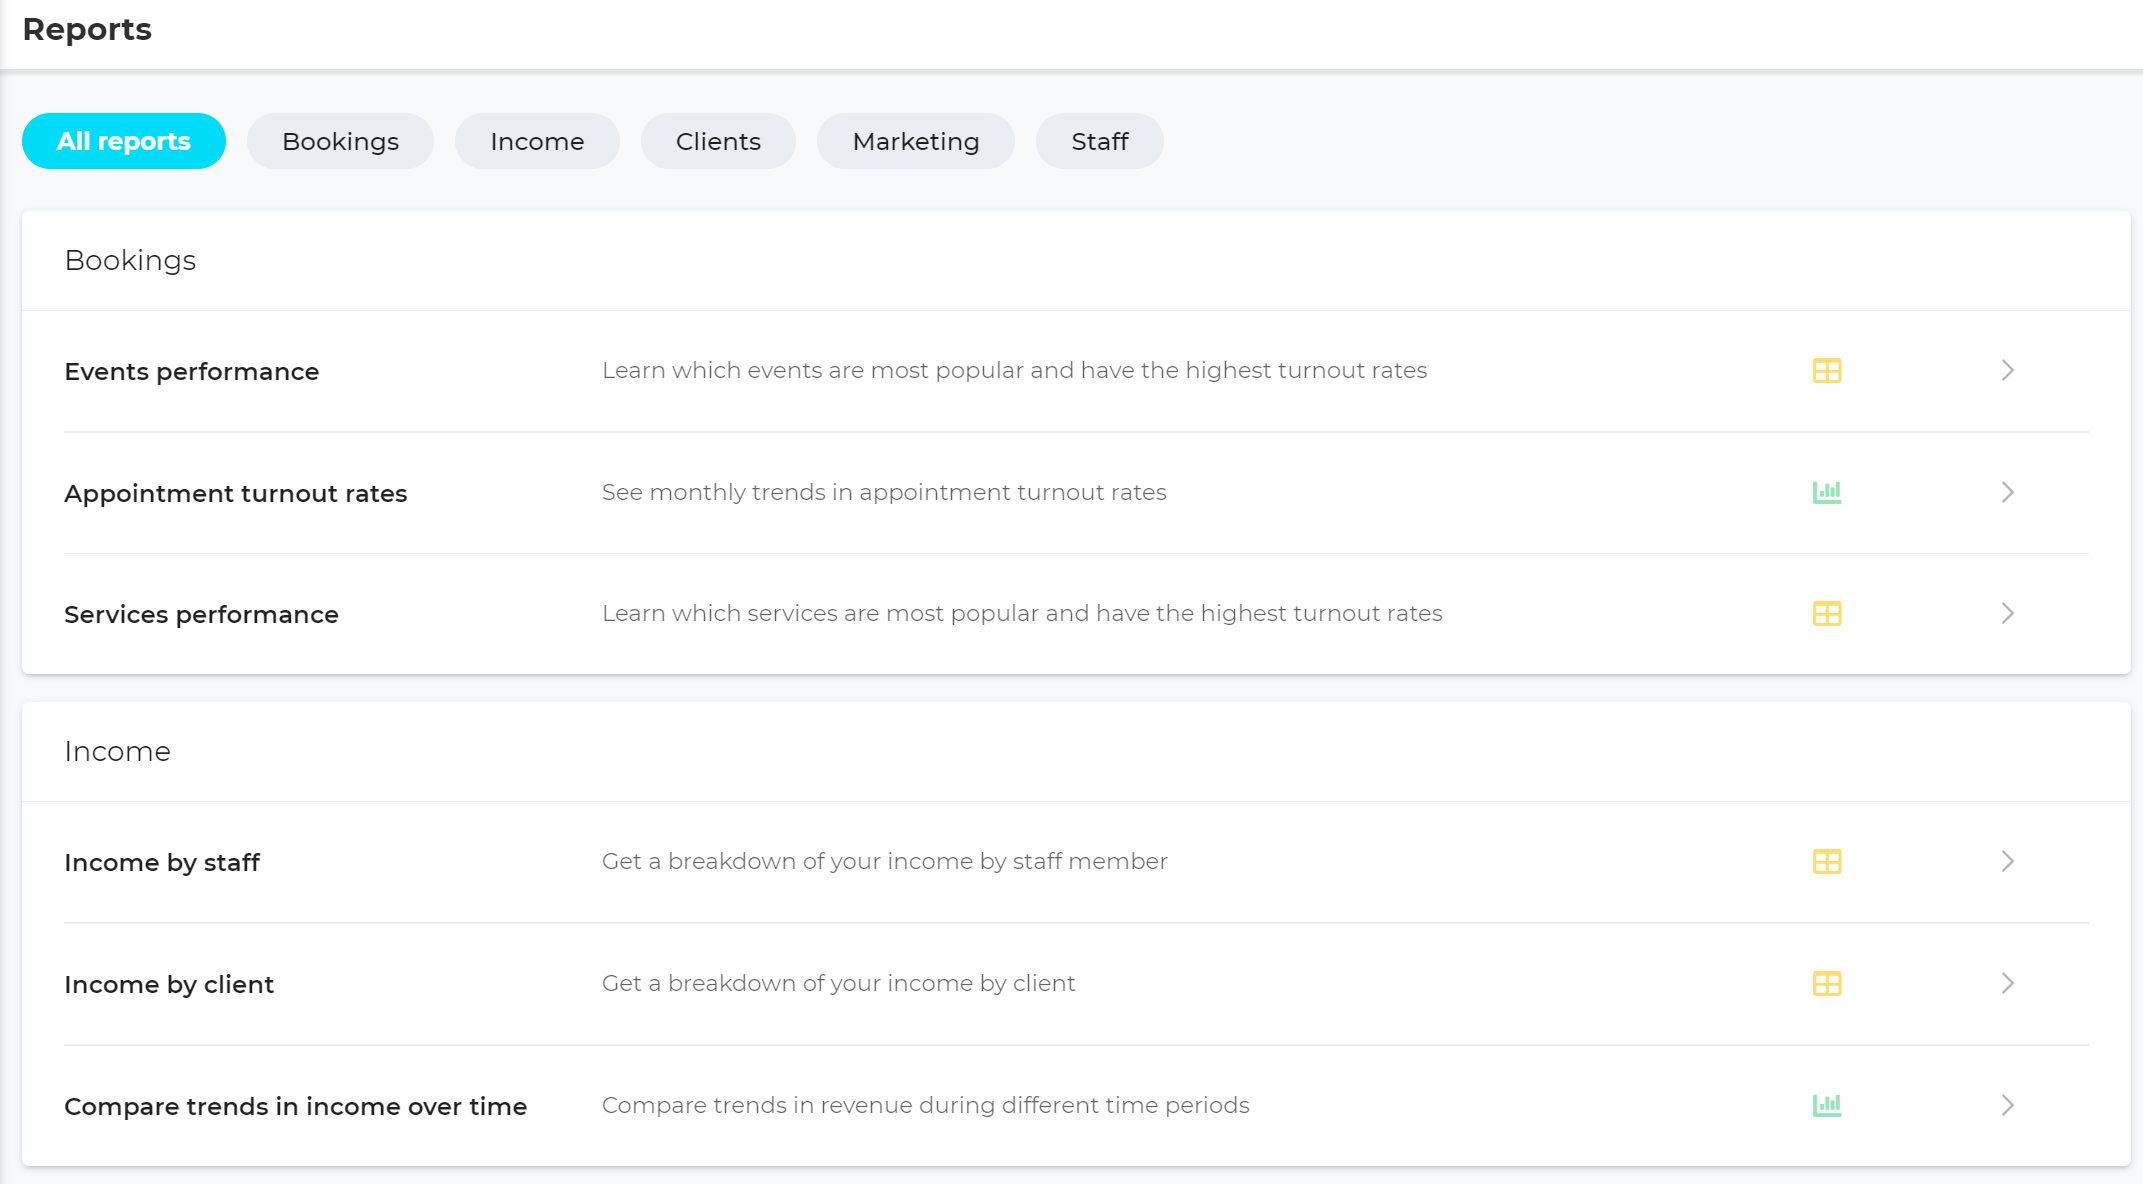Click 'See monthly trends in appointment turnout rates' text

click(884, 492)
